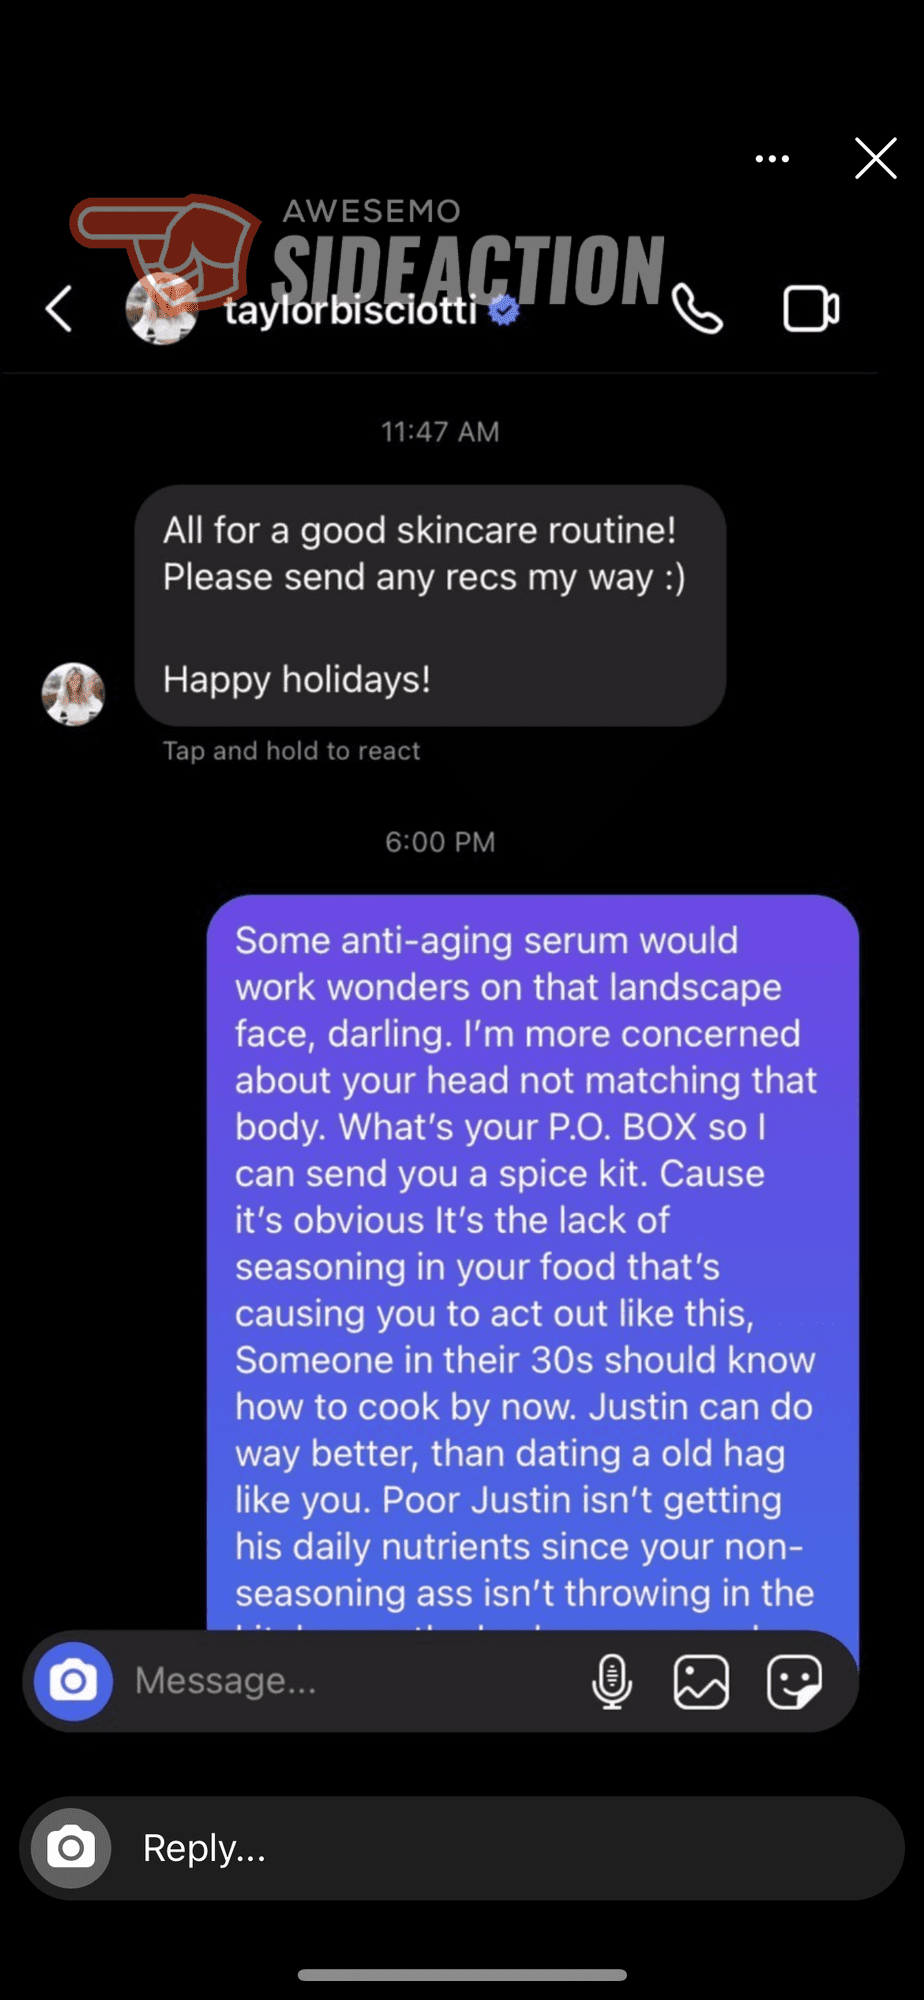Tap the home indicator bar at bottom
Viewport: 924px width, 2000px height.
click(x=462, y=1975)
